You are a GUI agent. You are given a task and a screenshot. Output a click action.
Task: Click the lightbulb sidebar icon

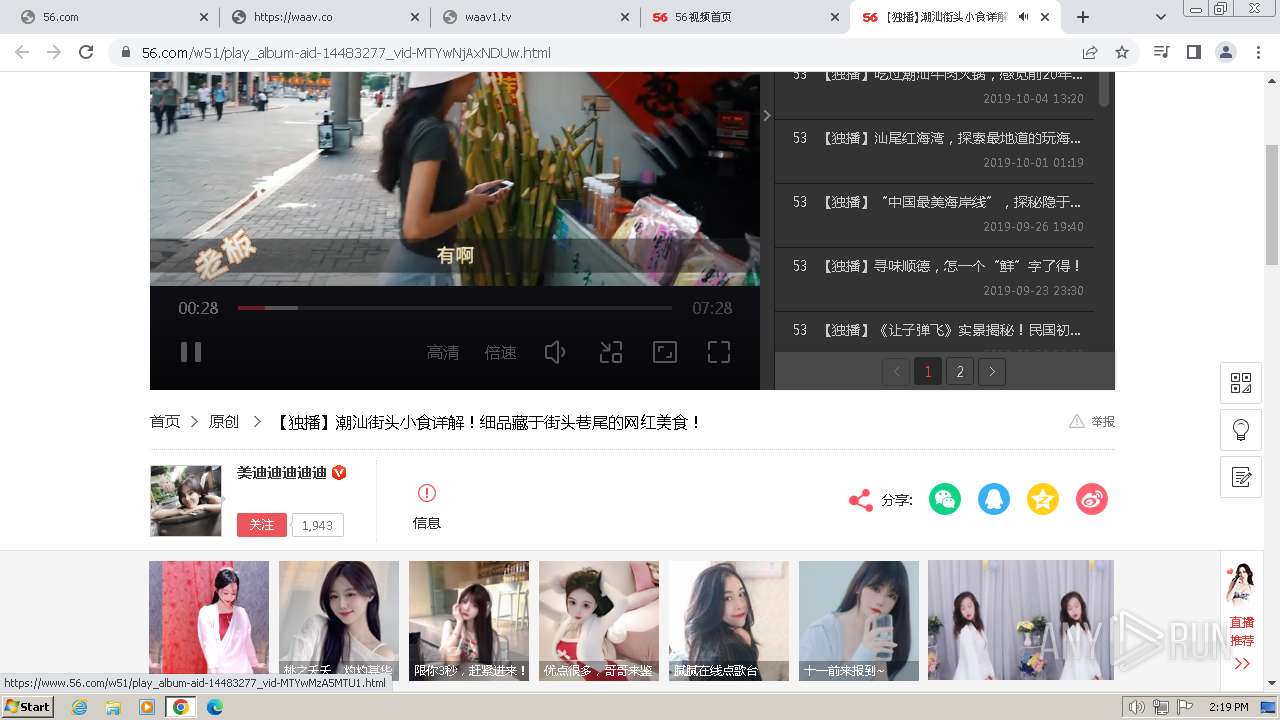pyautogui.click(x=1241, y=430)
